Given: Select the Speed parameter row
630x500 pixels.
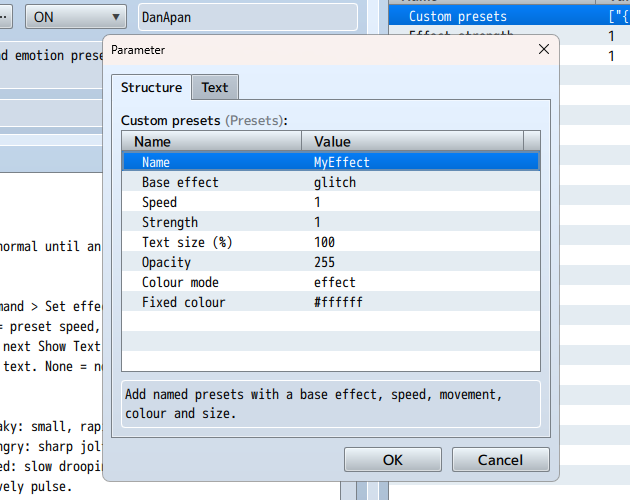Looking at the screenshot, I should [331, 202].
